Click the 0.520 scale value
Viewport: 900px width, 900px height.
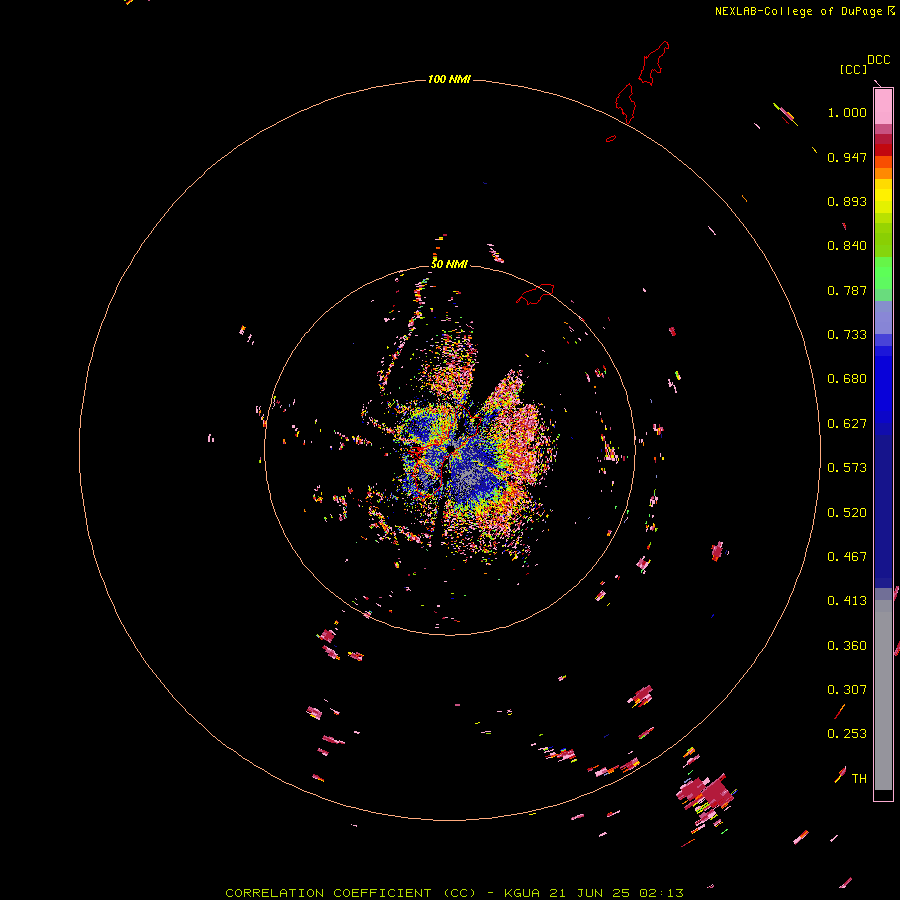pyautogui.click(x=847, y=513)
